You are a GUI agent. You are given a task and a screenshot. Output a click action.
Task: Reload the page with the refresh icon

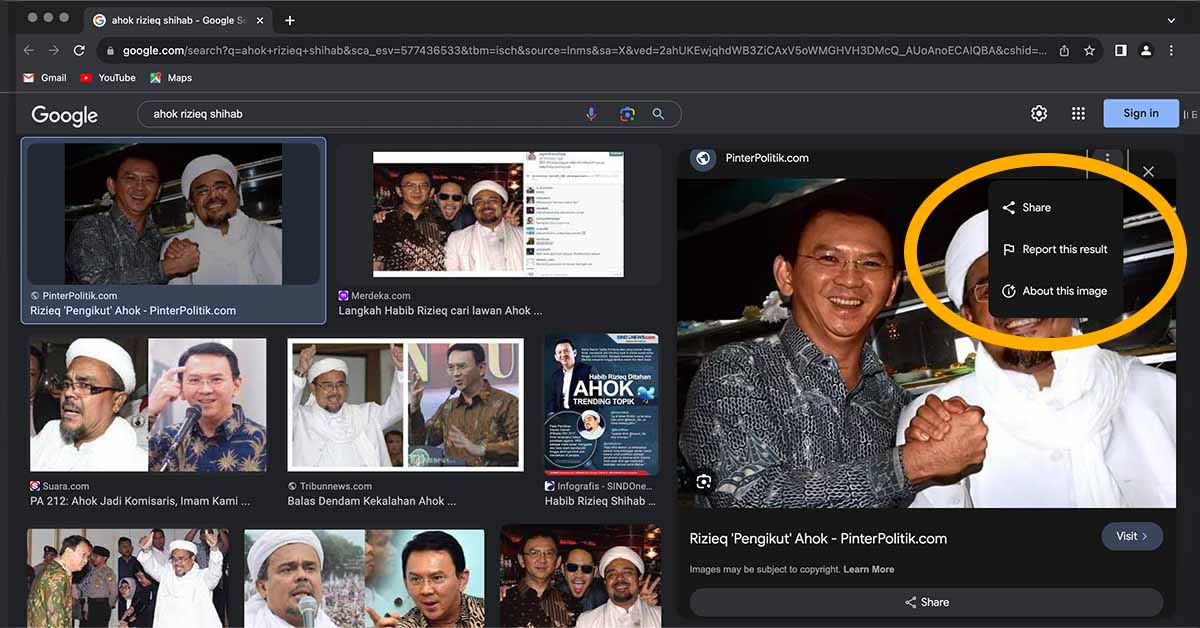(x=79, y=49)
